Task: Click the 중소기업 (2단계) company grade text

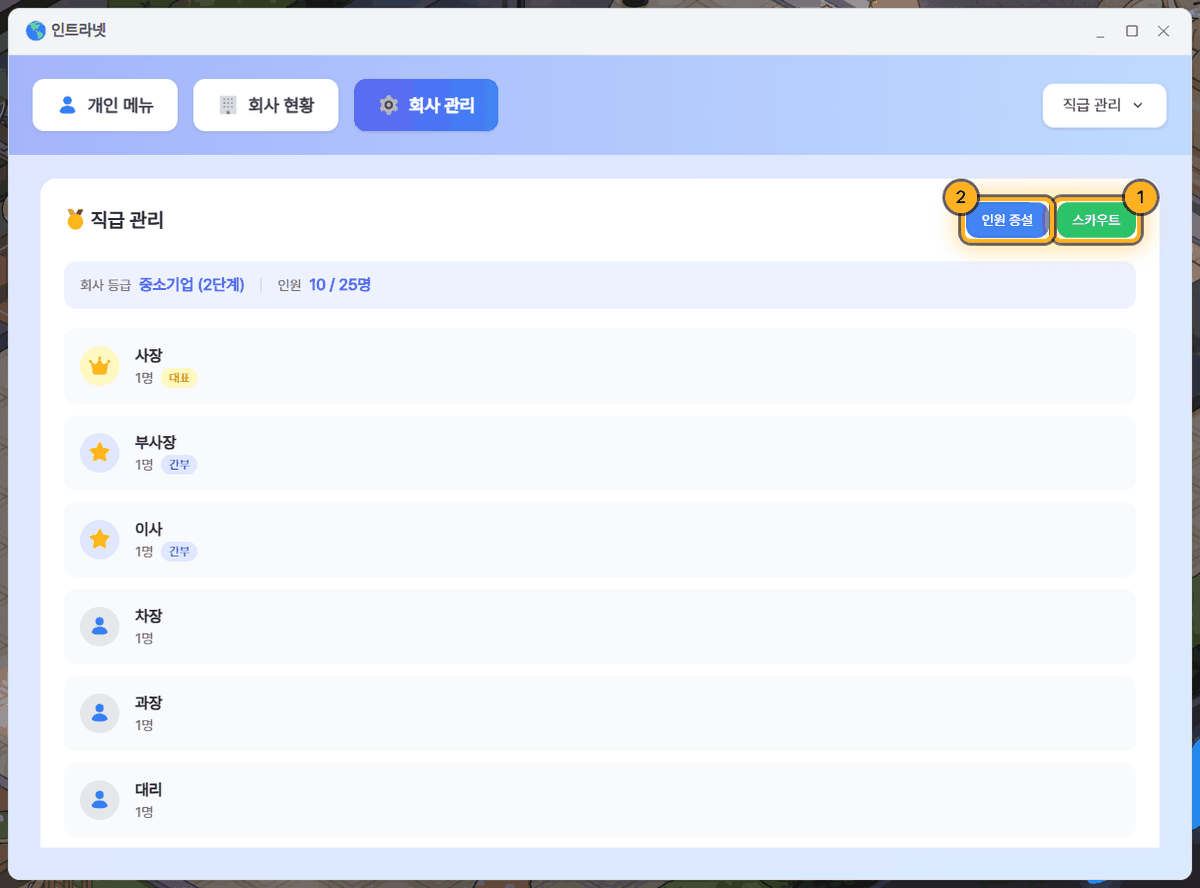Action: pyautogui.click(x=192, y=285)
